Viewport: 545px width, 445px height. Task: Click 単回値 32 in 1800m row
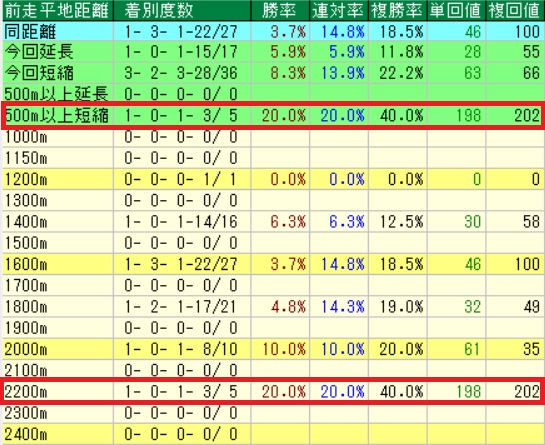(472, 307)
